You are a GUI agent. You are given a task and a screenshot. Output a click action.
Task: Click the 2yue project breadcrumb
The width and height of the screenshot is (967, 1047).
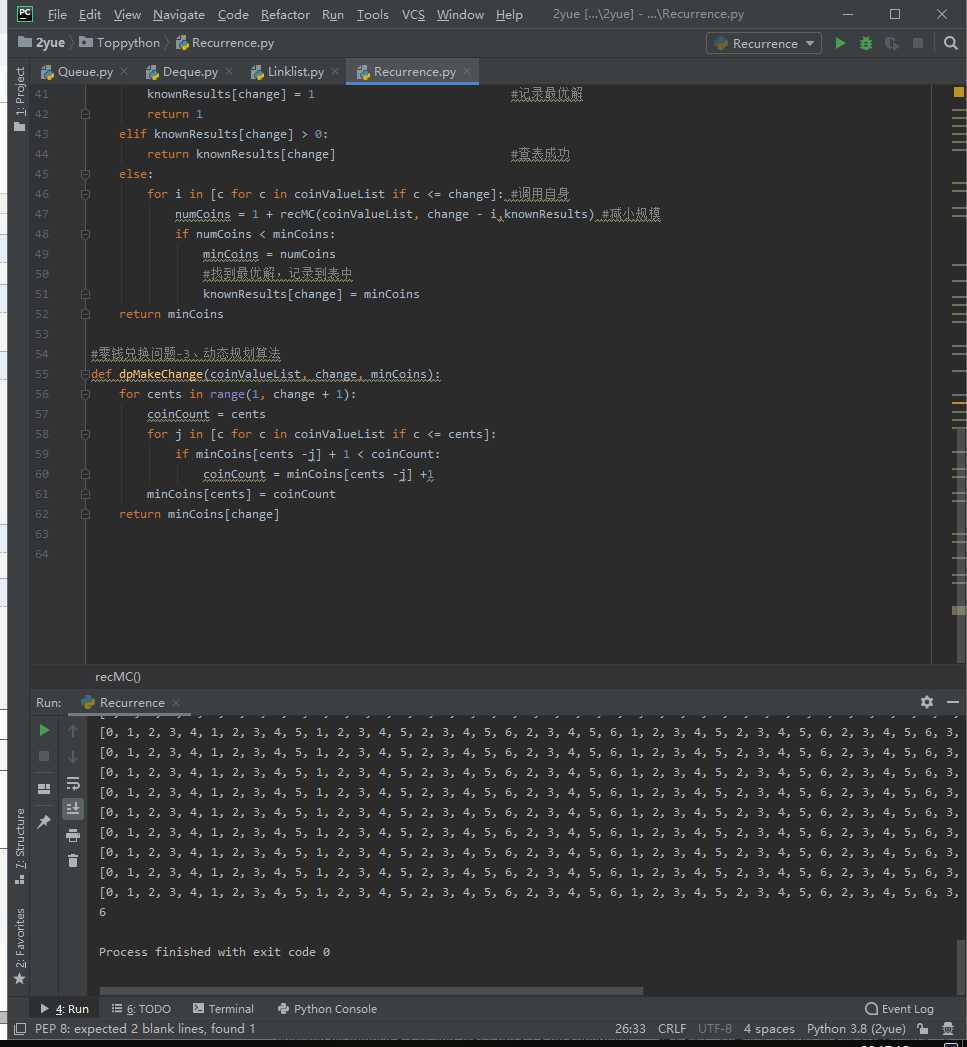[x=41, y=43]
